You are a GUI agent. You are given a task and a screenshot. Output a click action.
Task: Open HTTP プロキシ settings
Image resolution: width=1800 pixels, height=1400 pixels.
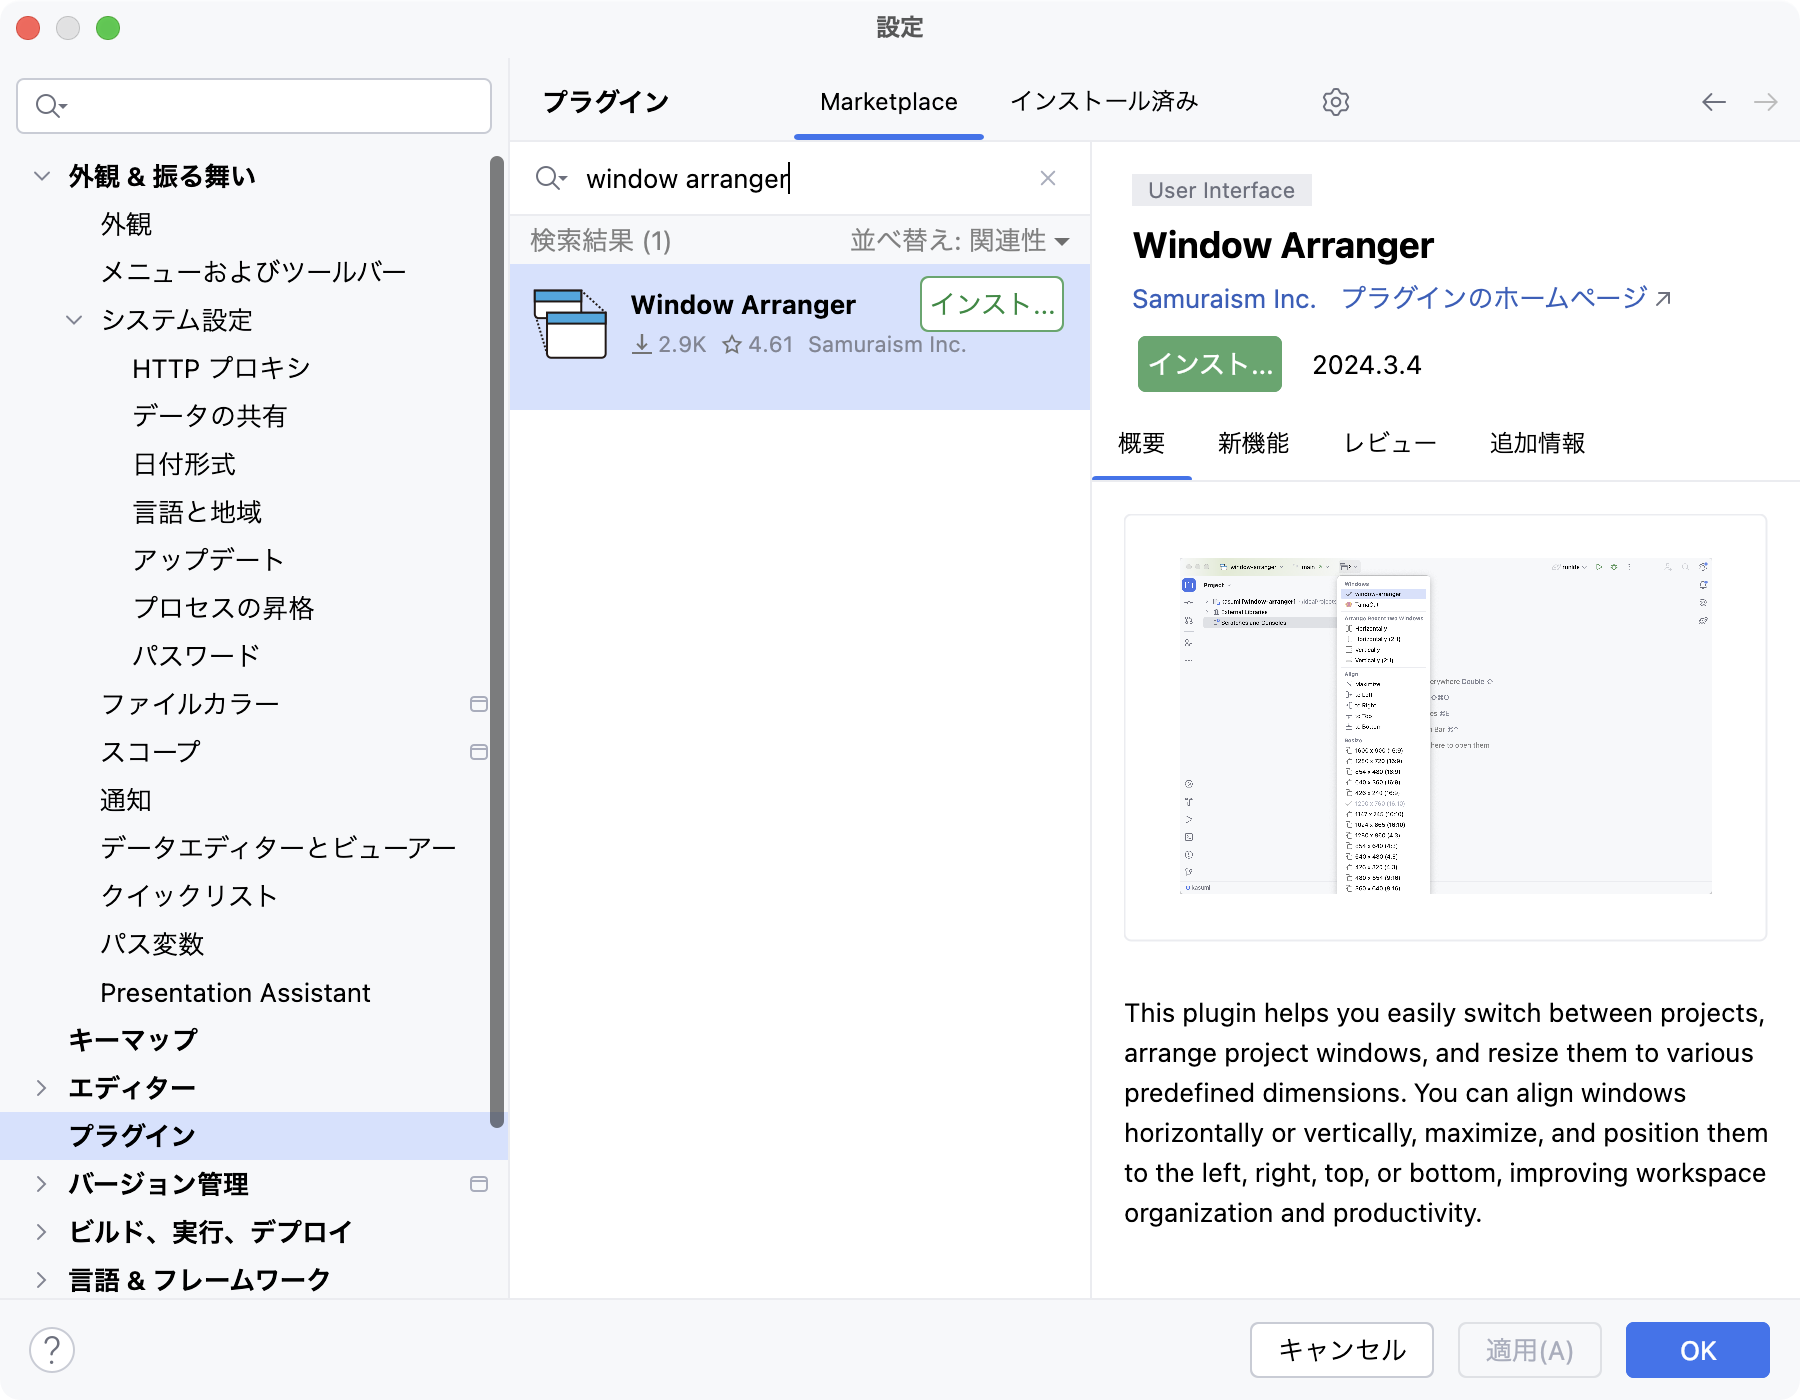click(x=222, y=368)
